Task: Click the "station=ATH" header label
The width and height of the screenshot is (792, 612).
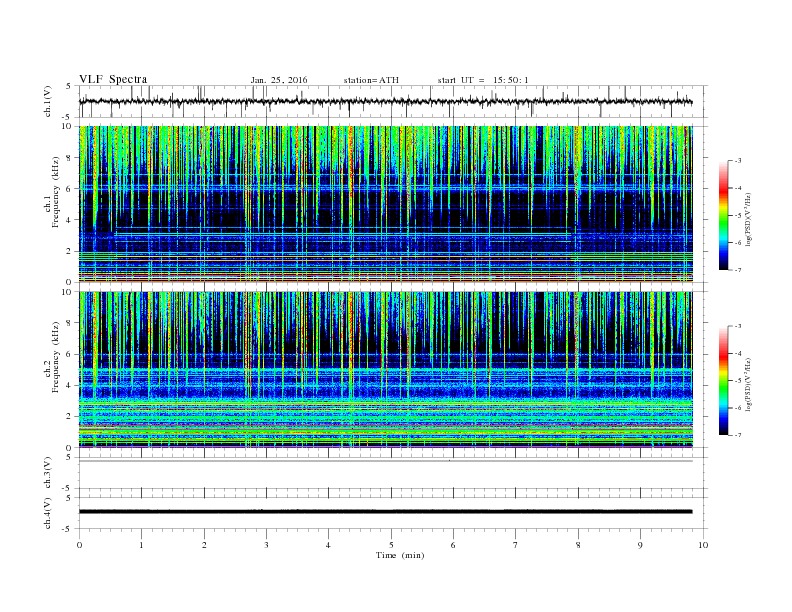Action: pyautogui.click(x=371, y=80)
